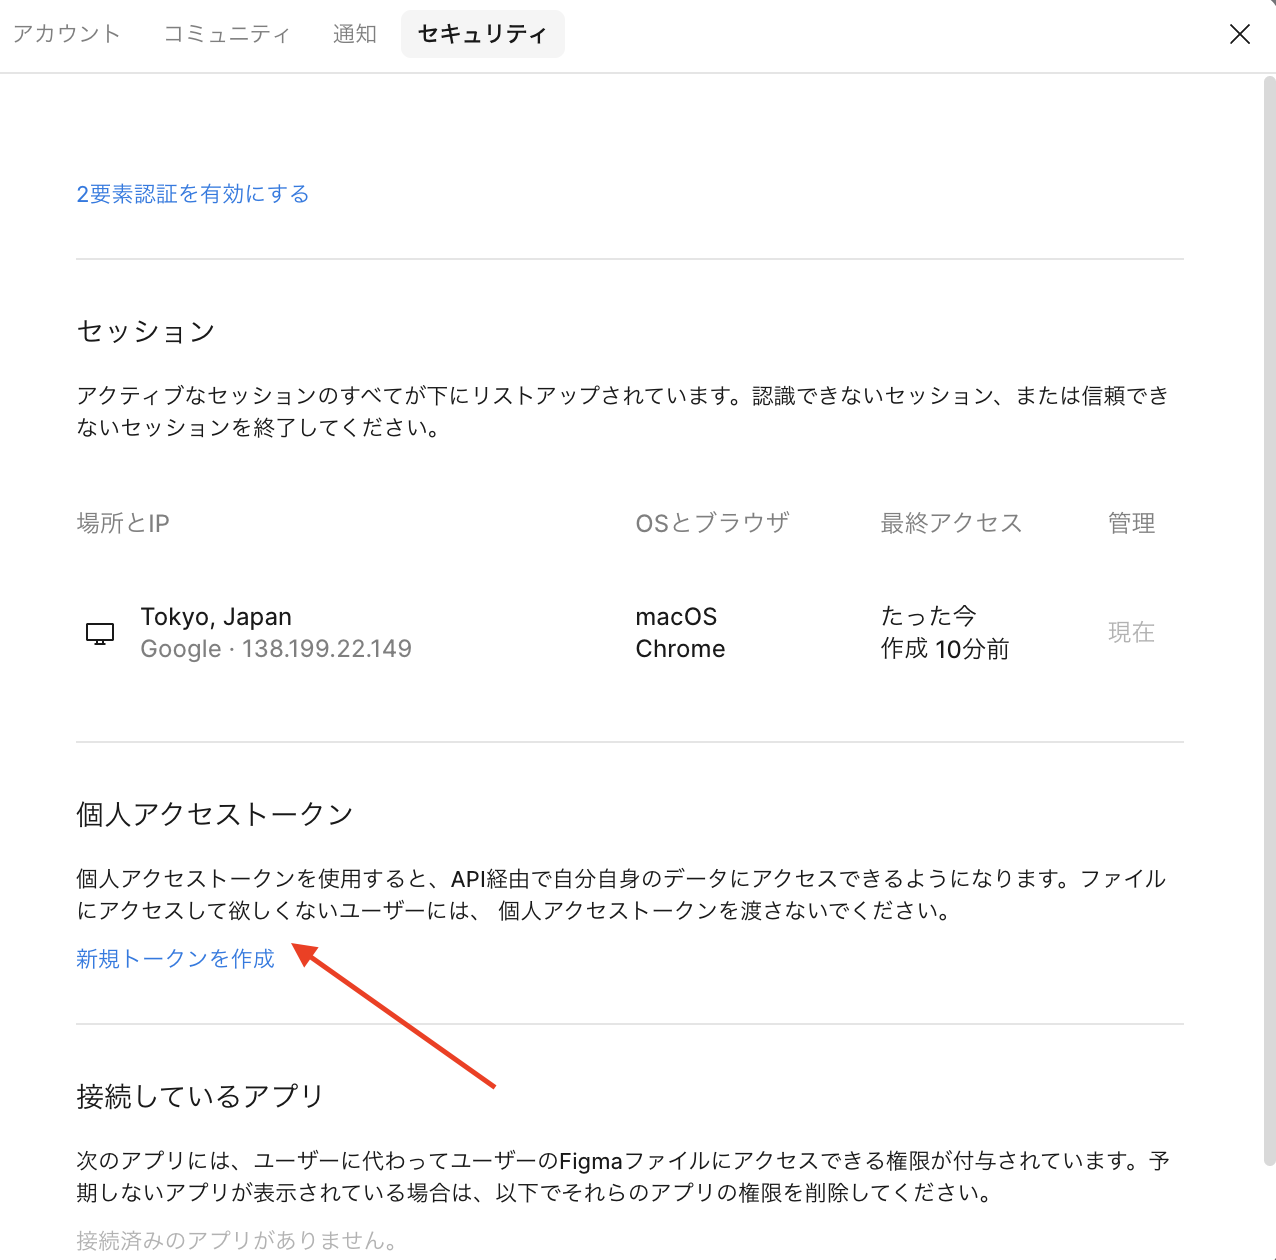1276x1260 pixels.
Task: Click the 管理 column header
Action: (1131, 523)
